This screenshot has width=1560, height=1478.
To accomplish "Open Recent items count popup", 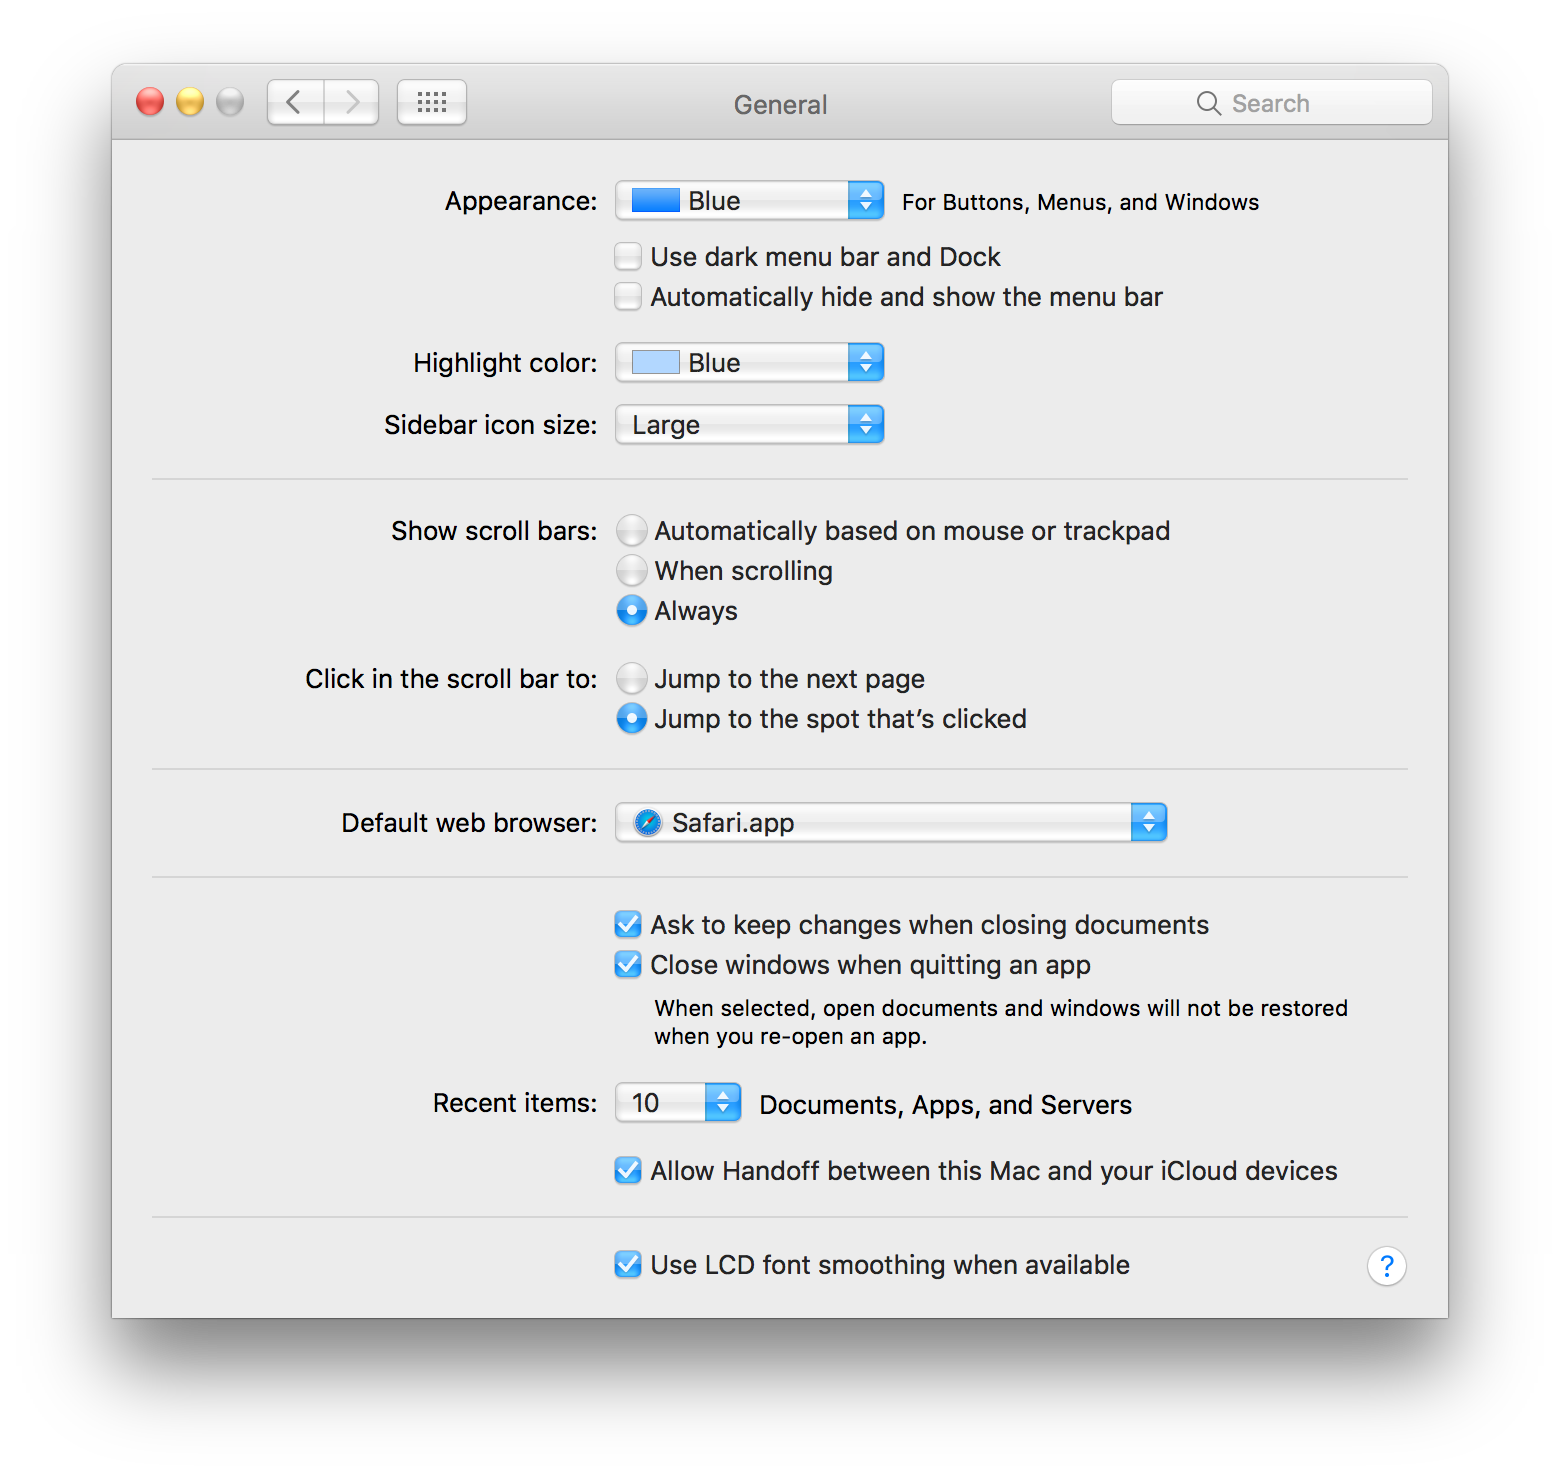I will tap(678, 1103).
